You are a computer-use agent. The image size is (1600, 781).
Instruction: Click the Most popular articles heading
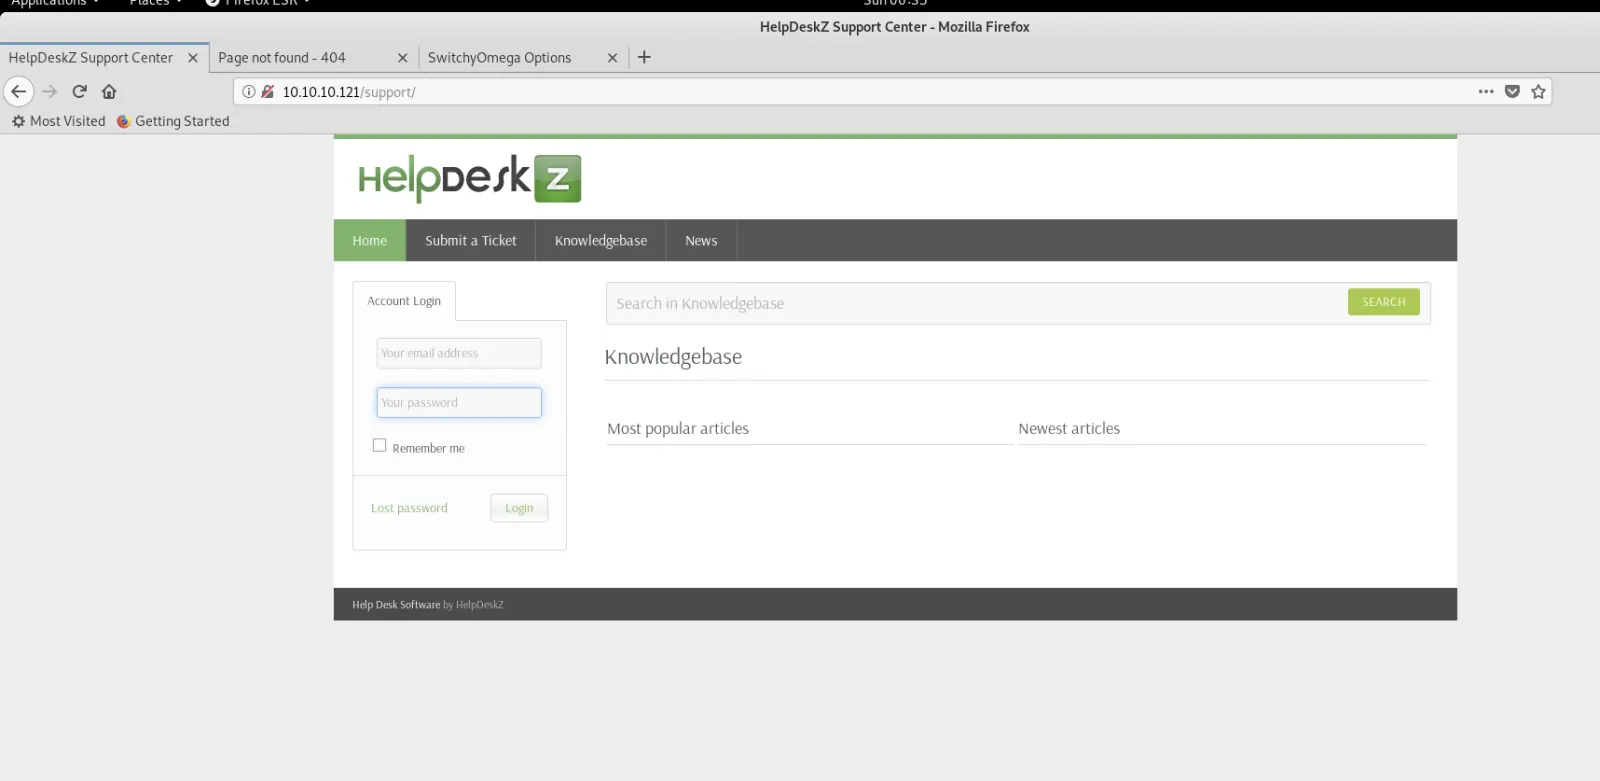pyautogui.click(x=678, y=428)
